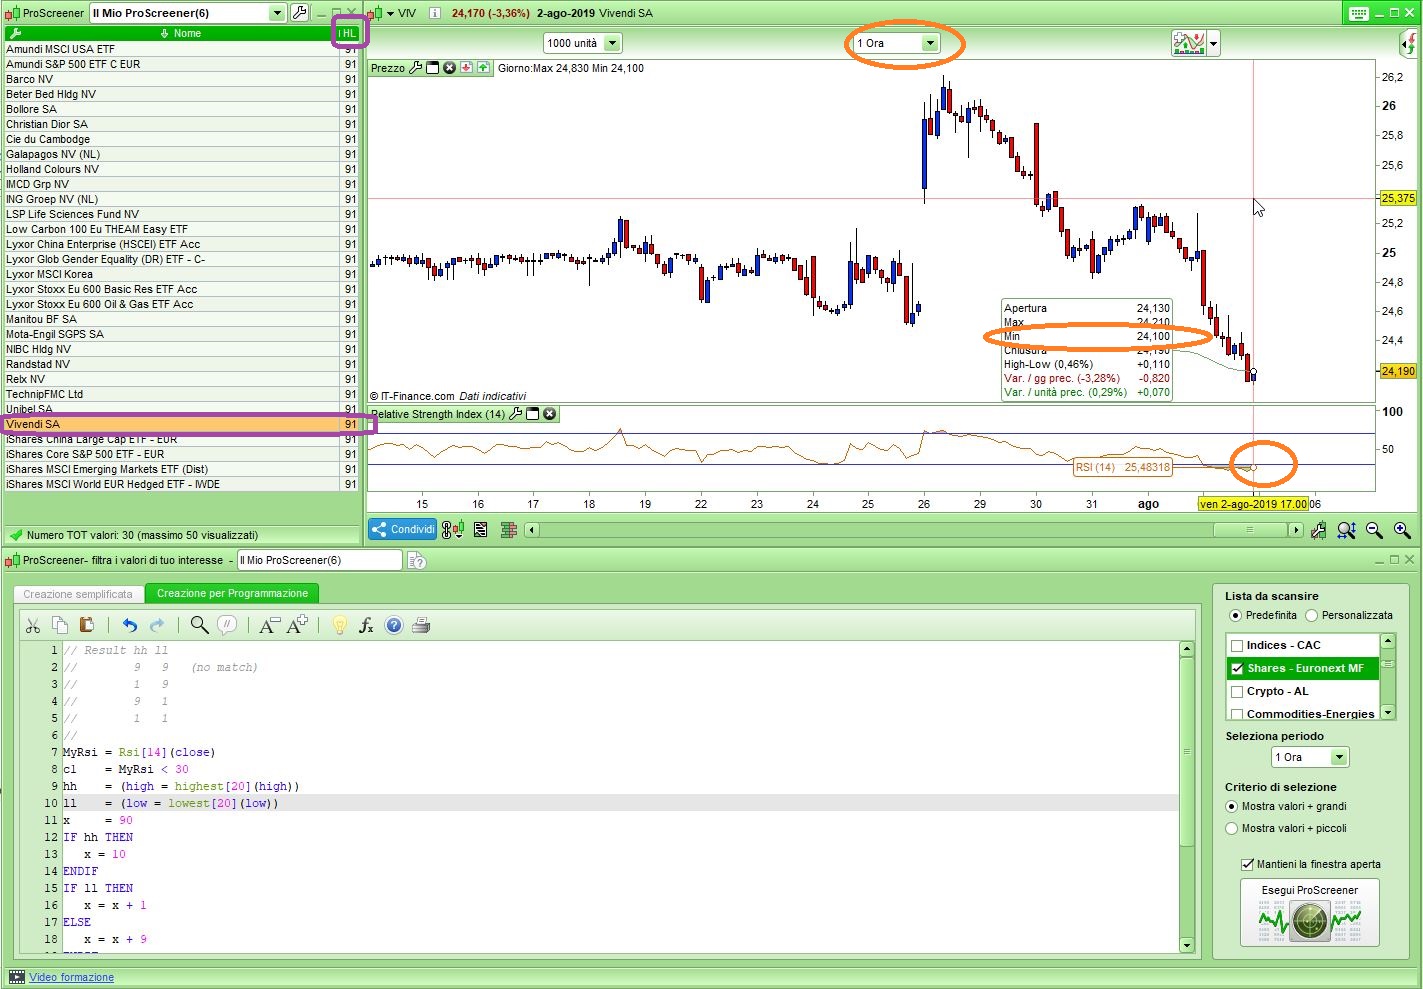Select Christian Dior SA in results
1423x989 pixels.
tap(180, 125)
